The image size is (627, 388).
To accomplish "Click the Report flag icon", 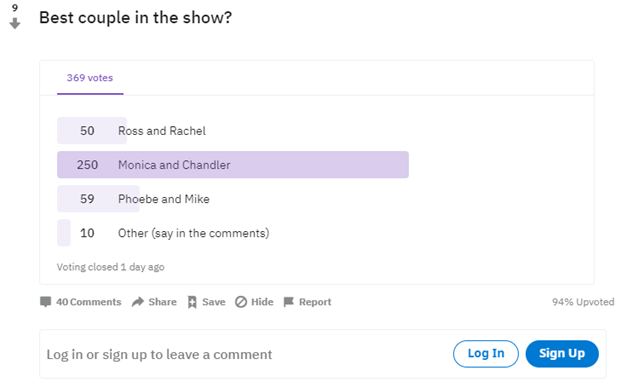I will click(288, 302).
